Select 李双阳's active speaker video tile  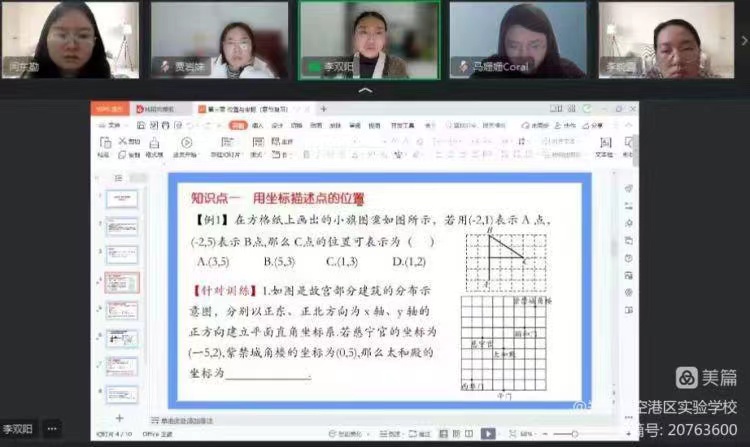[369, 39]
